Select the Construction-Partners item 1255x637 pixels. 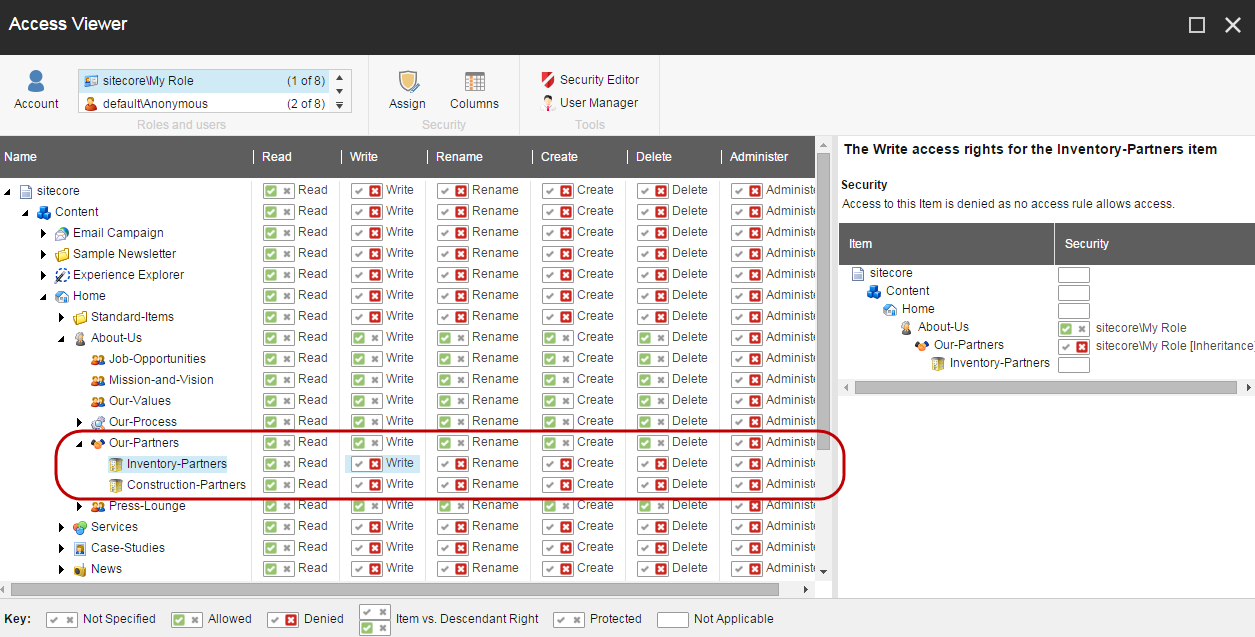point(185,485)
